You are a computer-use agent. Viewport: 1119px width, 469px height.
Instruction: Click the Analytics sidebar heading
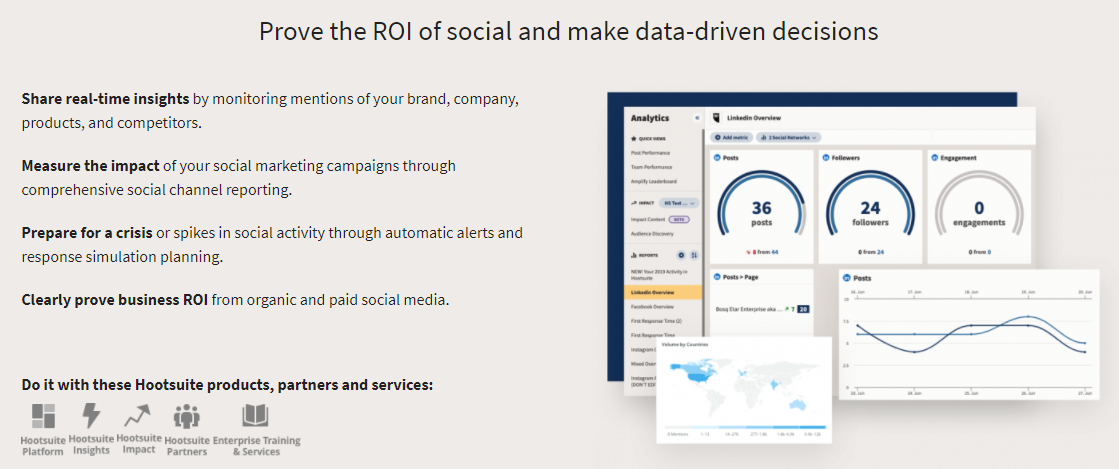(x=649, y=118)
